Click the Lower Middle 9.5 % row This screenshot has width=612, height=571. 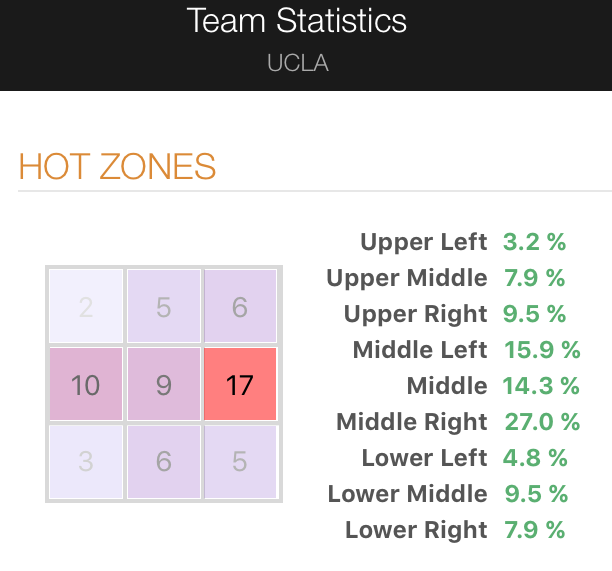coord(448,494)
